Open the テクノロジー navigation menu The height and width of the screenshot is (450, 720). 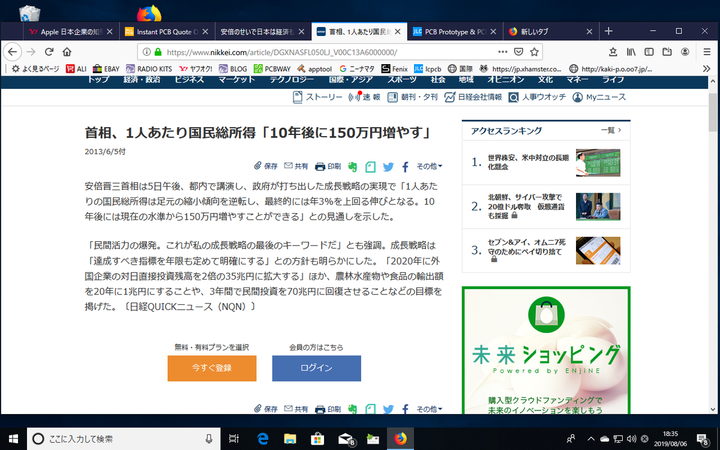tap(292, 80)
